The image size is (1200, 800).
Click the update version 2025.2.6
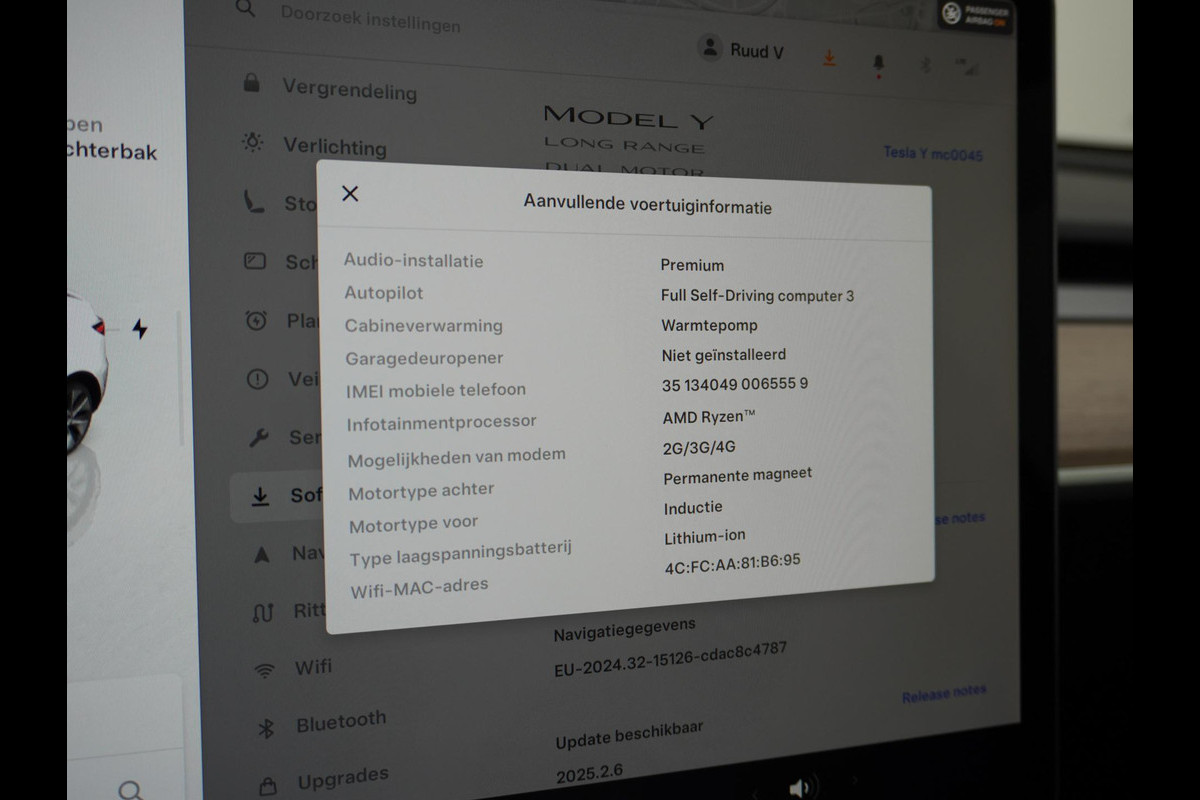(x=587, y=771)
